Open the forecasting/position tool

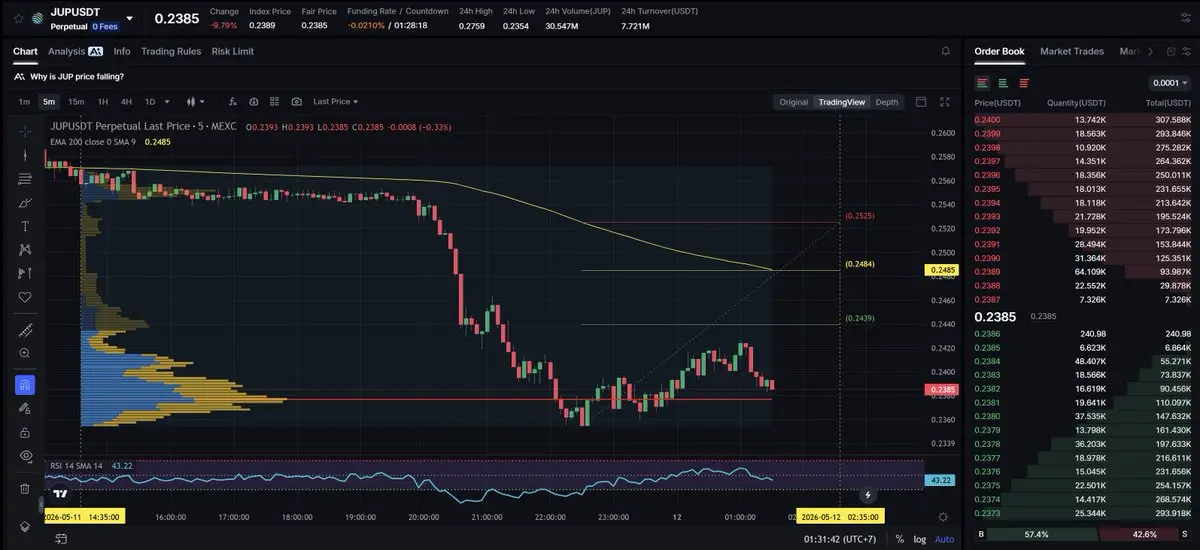[25, 273]
